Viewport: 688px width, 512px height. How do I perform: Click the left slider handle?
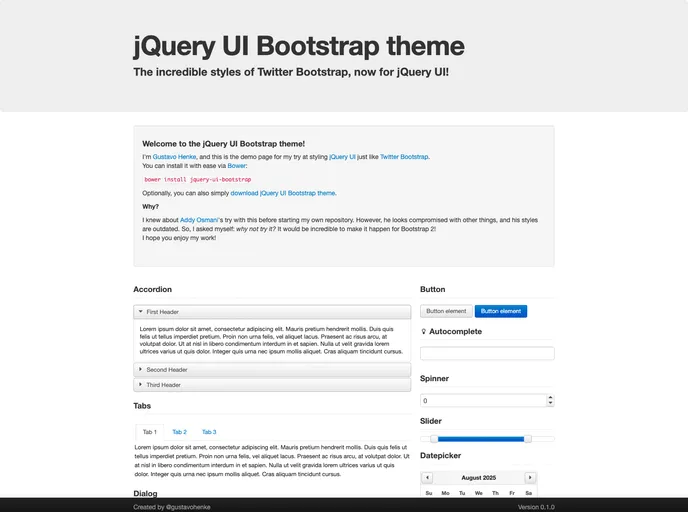[x=434, y=439]
